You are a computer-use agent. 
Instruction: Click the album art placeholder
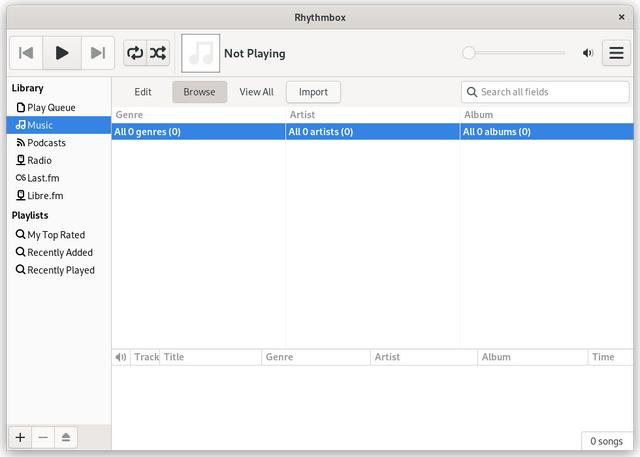point(200,53)
